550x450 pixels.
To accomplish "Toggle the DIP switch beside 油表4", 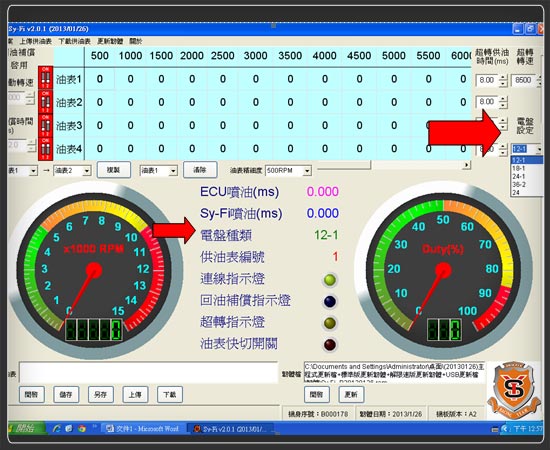I will pyautogui.click(x=45, y=148).
